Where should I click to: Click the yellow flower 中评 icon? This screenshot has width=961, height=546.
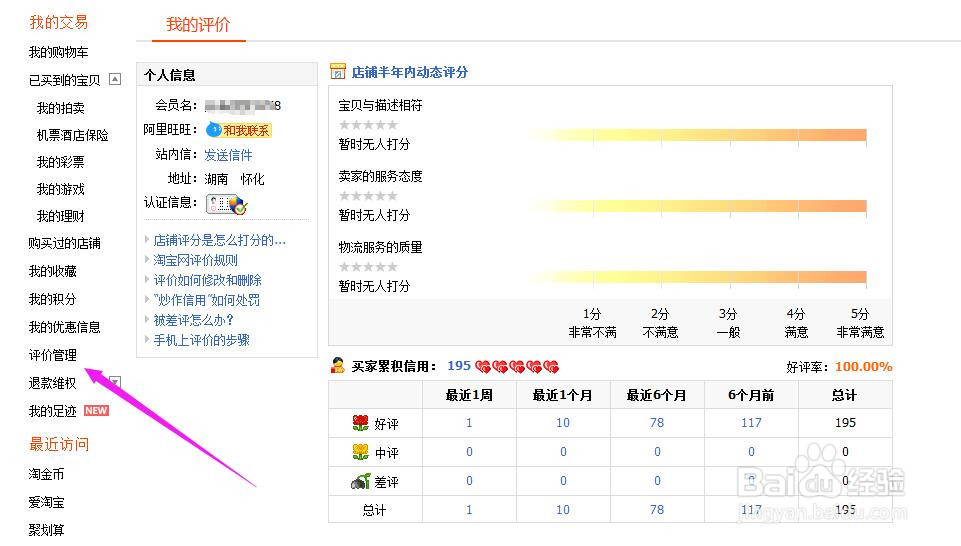click(360, 452)
